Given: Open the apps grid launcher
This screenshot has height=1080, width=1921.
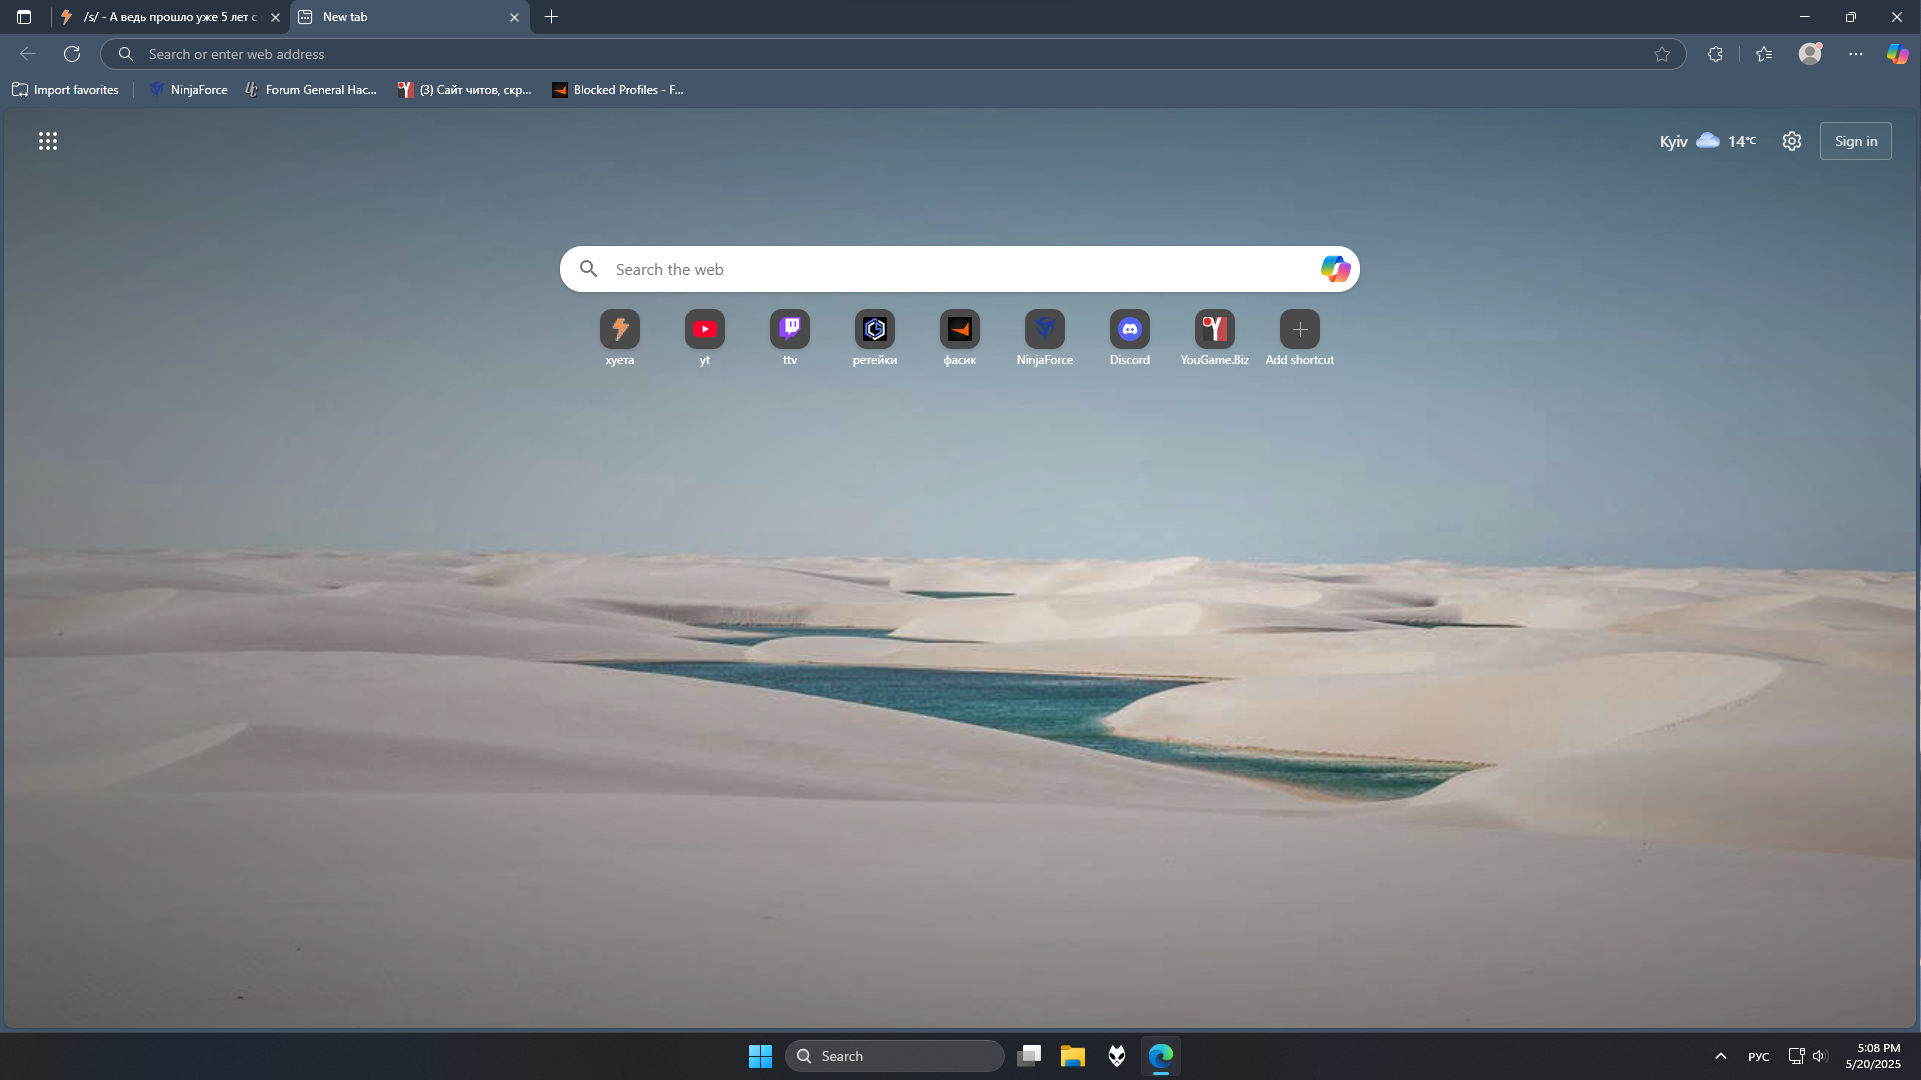Looking at the screenshot, I should [x=48, y=141].
